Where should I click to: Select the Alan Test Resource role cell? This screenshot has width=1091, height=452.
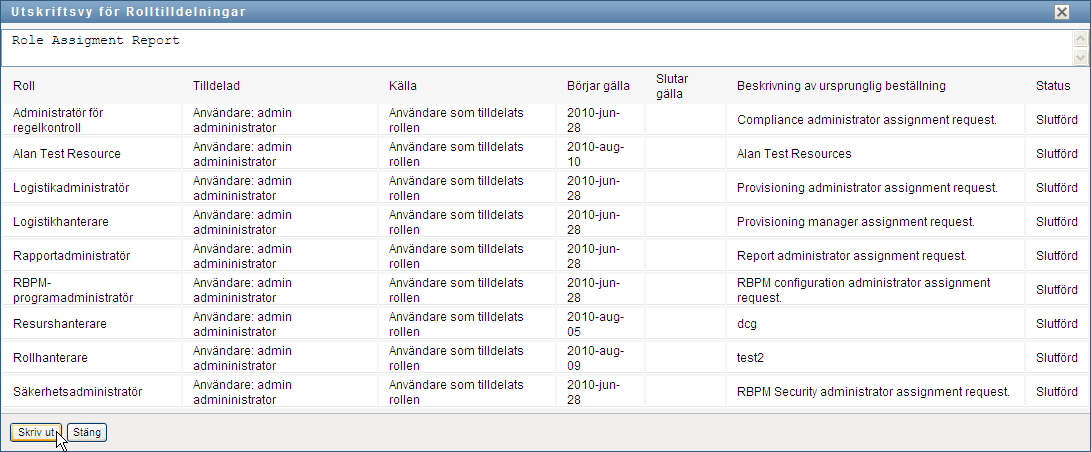tap(91, 154)
